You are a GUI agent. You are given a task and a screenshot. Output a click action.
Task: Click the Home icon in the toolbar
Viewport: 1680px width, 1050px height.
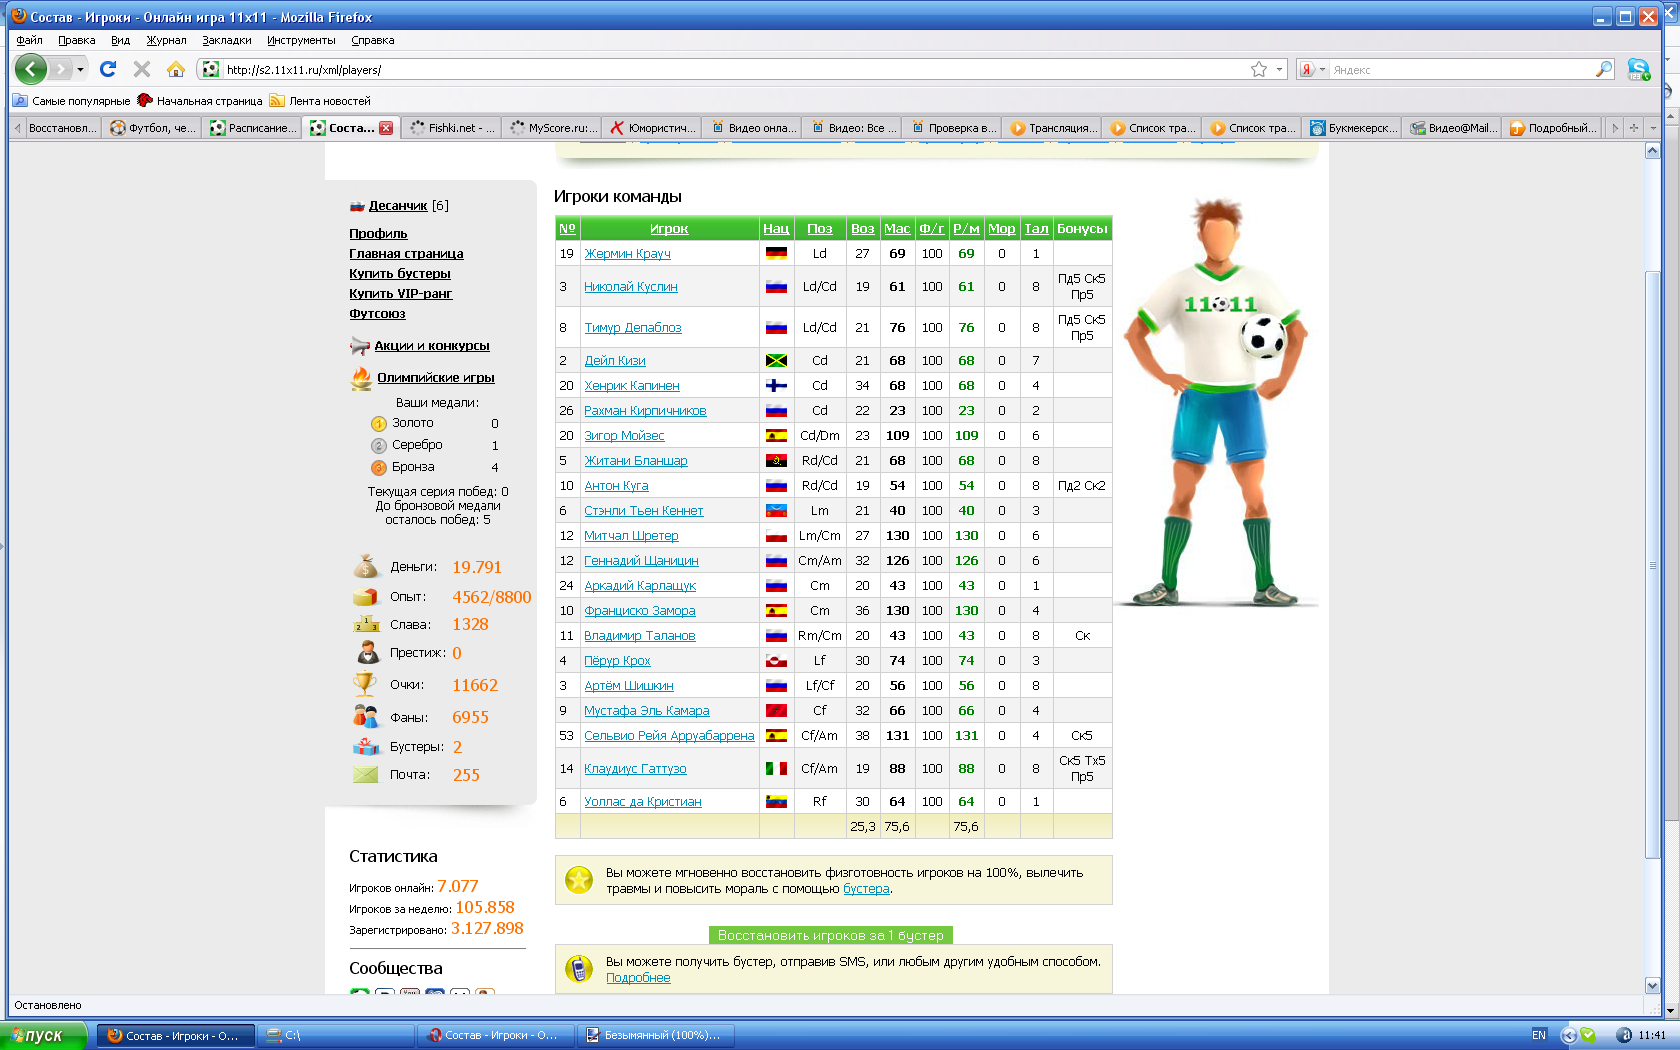[x=176, y=69]
